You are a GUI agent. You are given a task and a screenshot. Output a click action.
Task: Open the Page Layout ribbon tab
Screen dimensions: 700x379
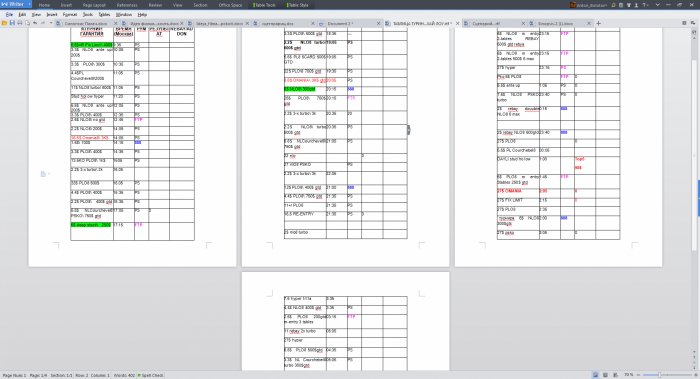pos(94,5)
